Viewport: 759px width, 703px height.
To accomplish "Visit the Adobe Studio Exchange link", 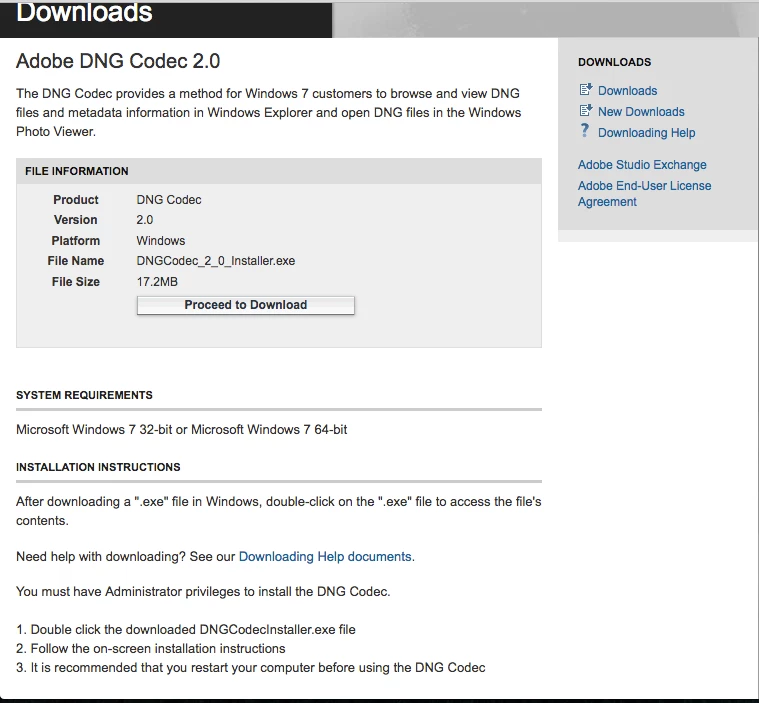I will tap(642, 165).
